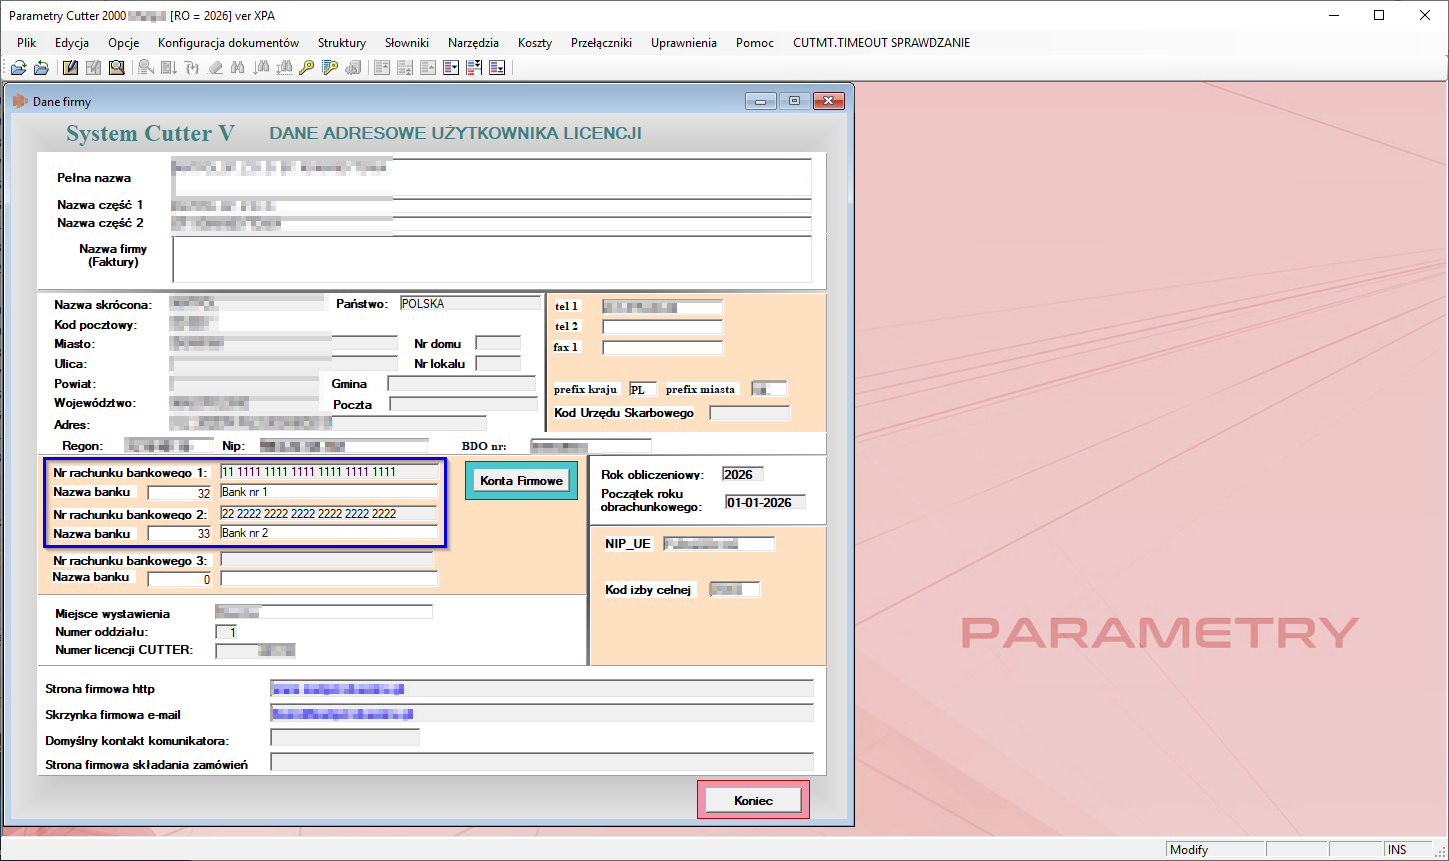Click the Nazwa firmy (Faktury) text area
The height and width of the screenshot is (861, 1449).
coord(492,259)
